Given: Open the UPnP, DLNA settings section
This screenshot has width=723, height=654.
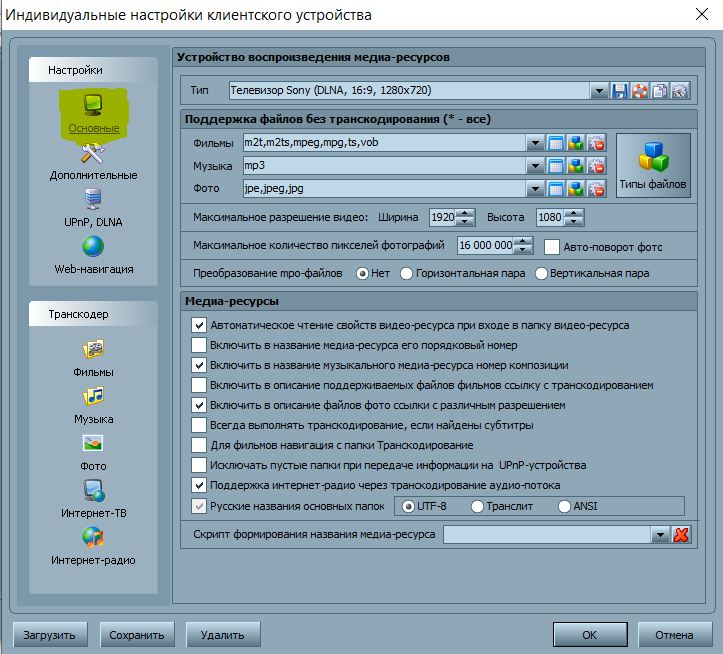Looking at the screenshot, I should [x=93, y=207].
